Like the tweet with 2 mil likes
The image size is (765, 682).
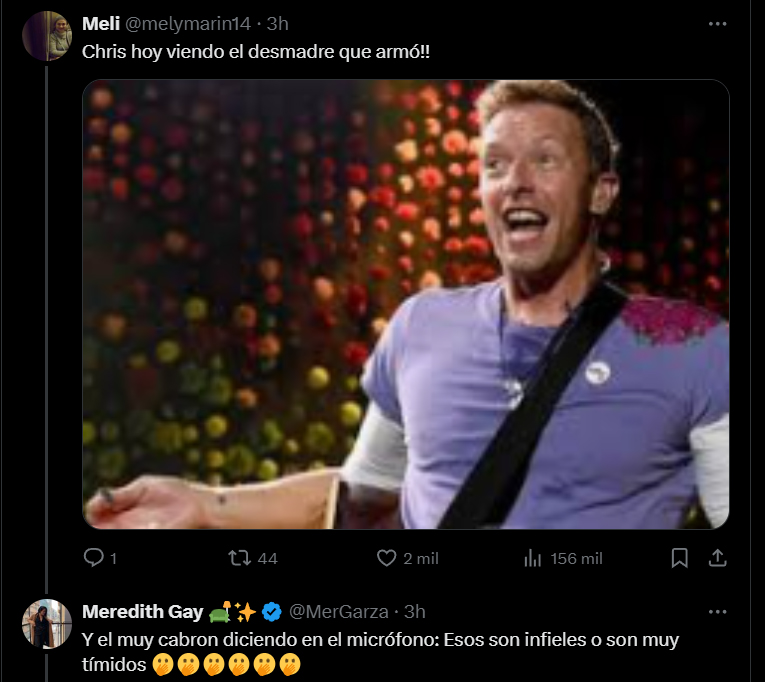(x=387, y=558)
